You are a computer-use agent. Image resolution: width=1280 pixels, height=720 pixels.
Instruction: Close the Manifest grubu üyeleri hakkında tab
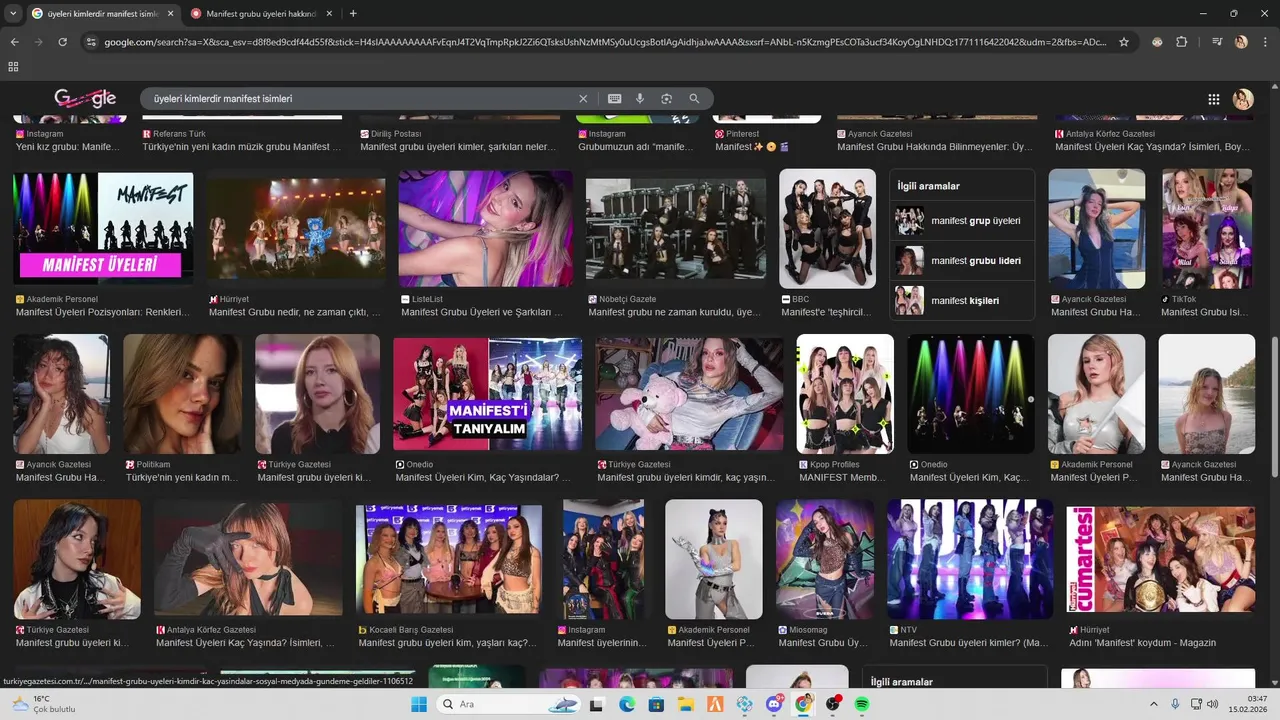point(330,13)
